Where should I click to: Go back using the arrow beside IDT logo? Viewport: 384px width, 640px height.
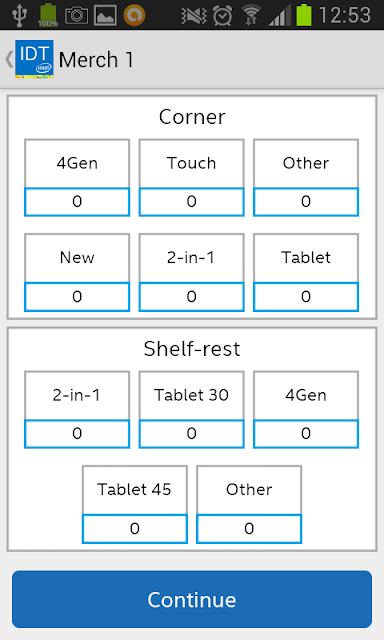click(x=9, y=59)
